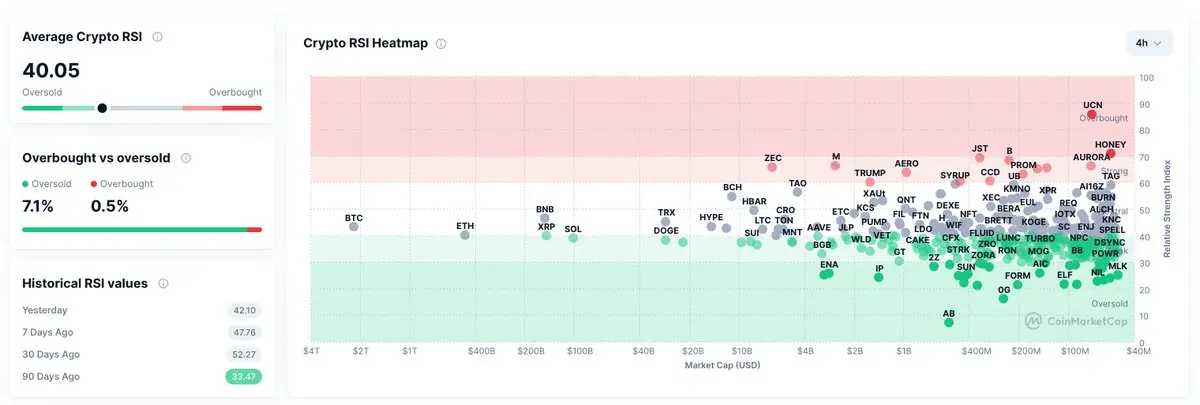1200x405 pixels.
Task: Select the UCN overbought red dot
Action: (x=1092, y=114)
